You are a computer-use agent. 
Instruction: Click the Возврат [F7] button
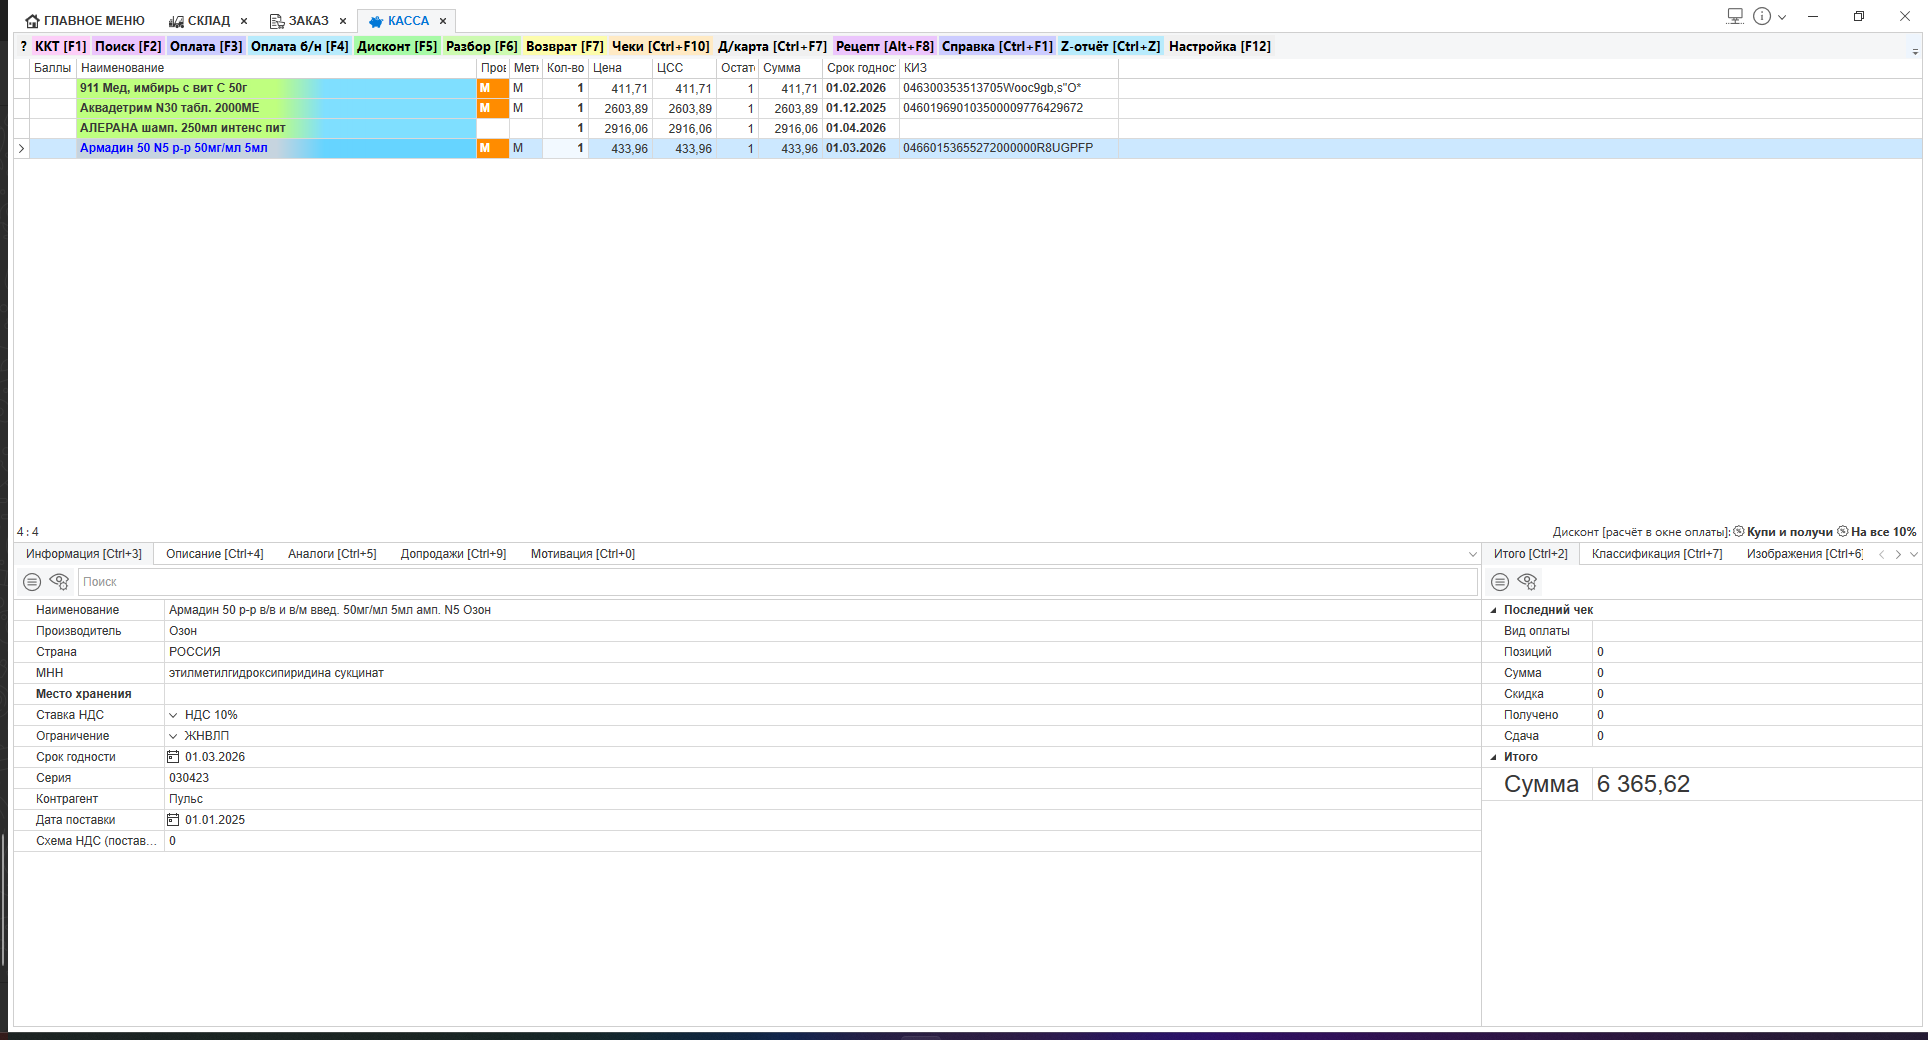[565, 47]
